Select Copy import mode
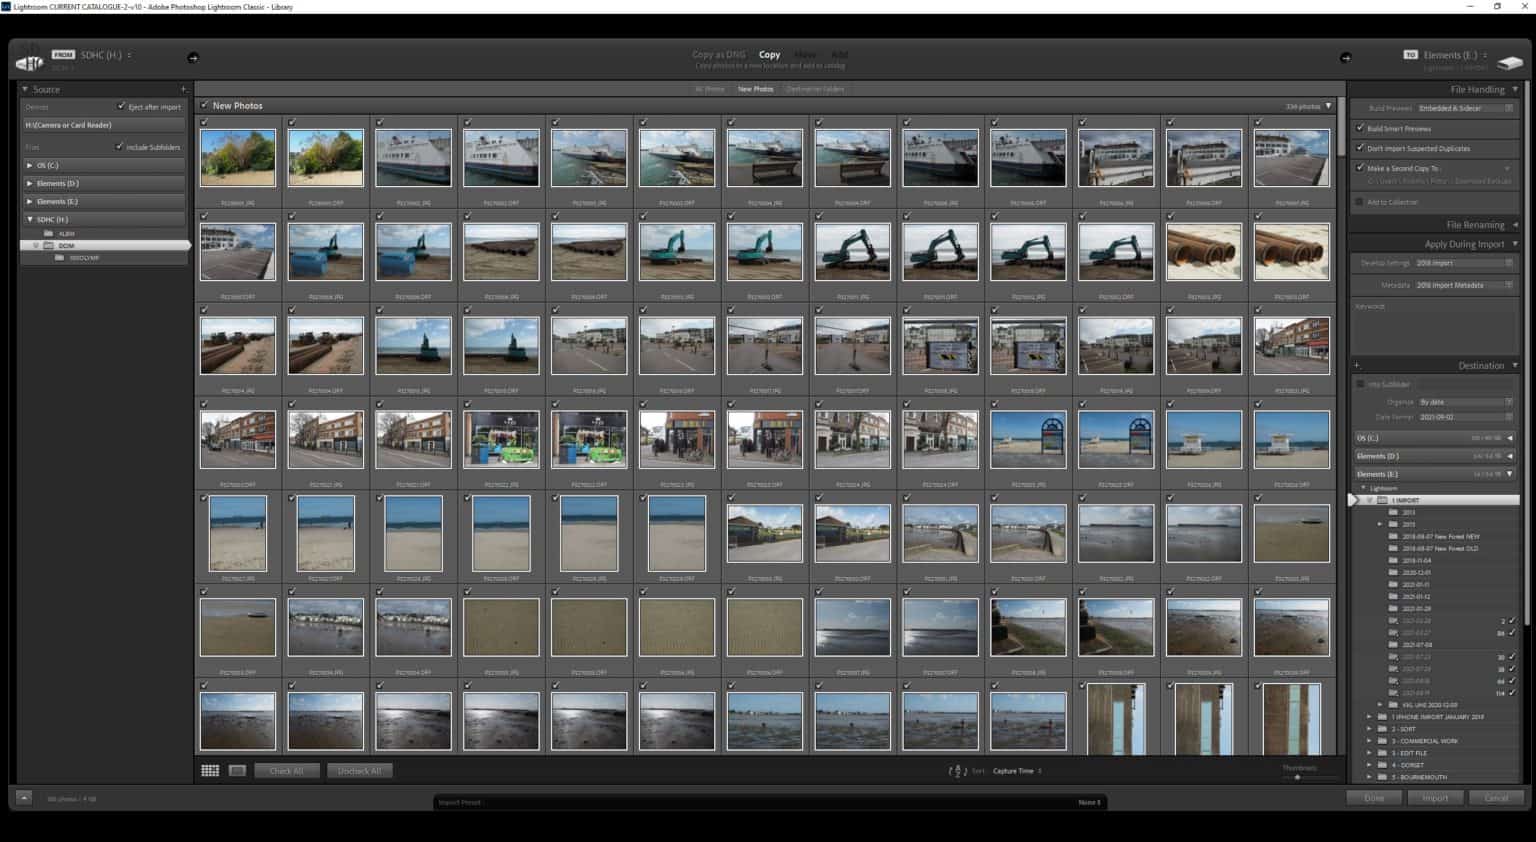The width and height of the screenshot is (1536, 842). pyautogui.click(x=769, y=55)
